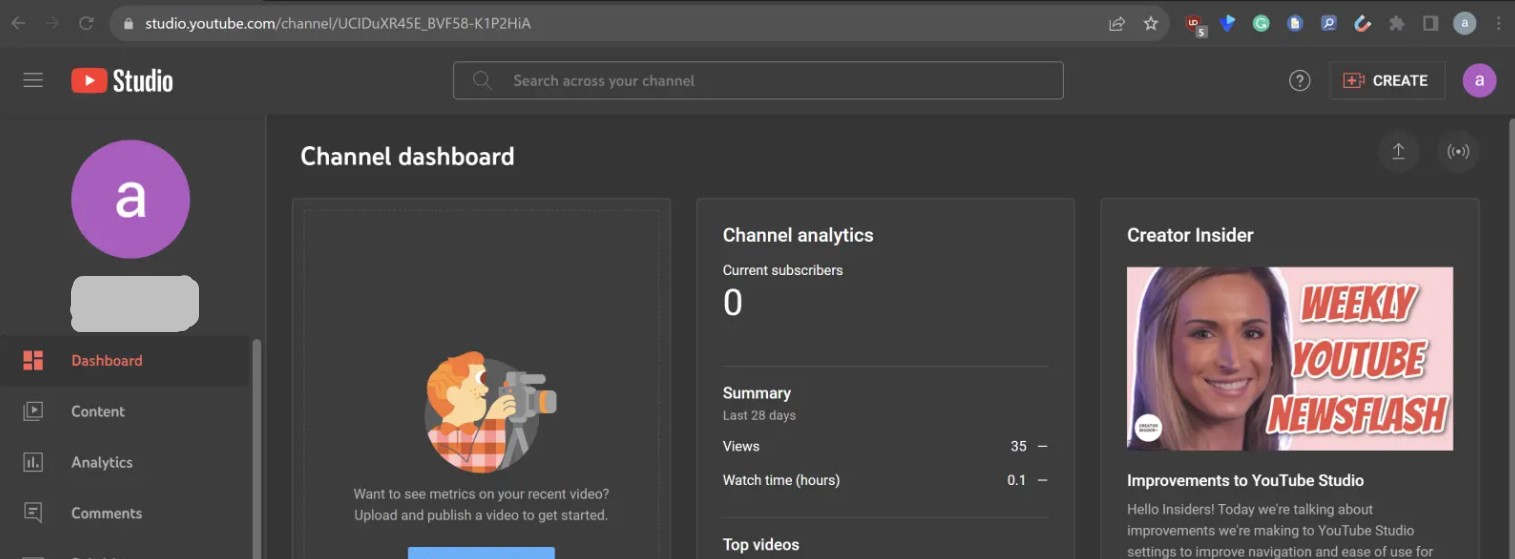Click the red extension icon with badge 5
Image resolution: width=1515 pixels, height=559 pixels.
pyautogui.click(x=1195, y=24)
